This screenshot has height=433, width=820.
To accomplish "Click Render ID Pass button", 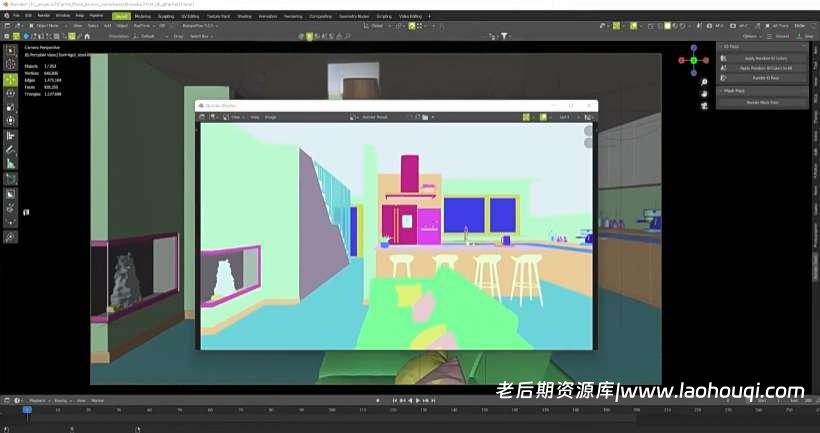I will (766, 77).
